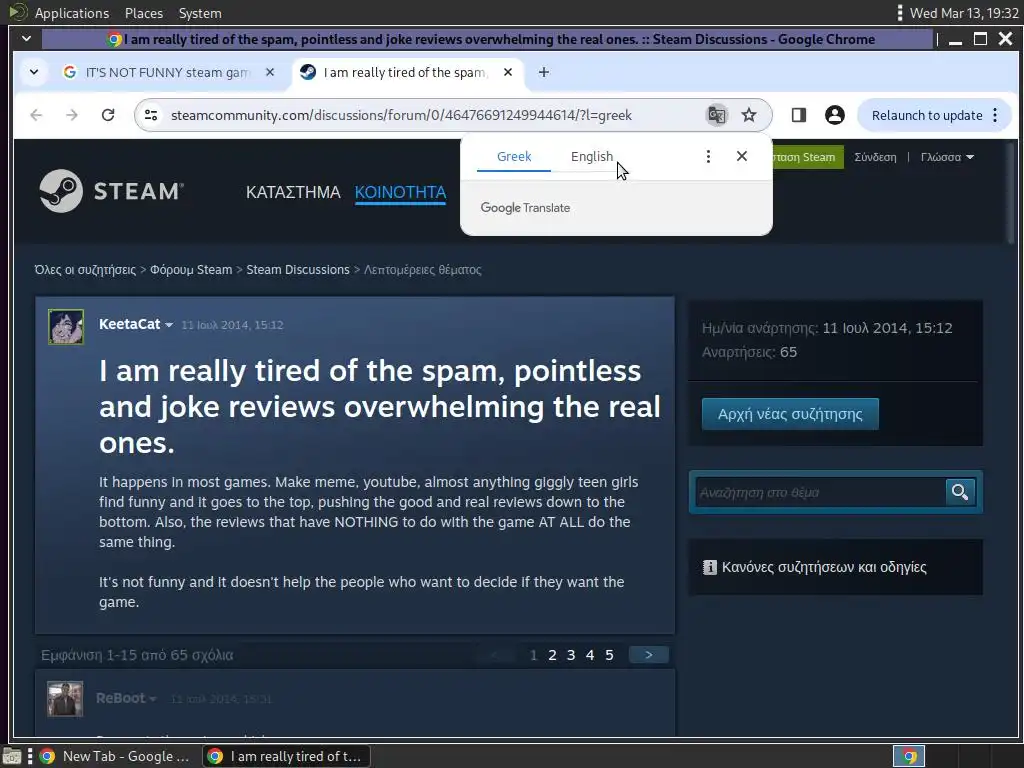Open the Places menu
Viewport: 1024px width, 768px height.
coord(144,13)
